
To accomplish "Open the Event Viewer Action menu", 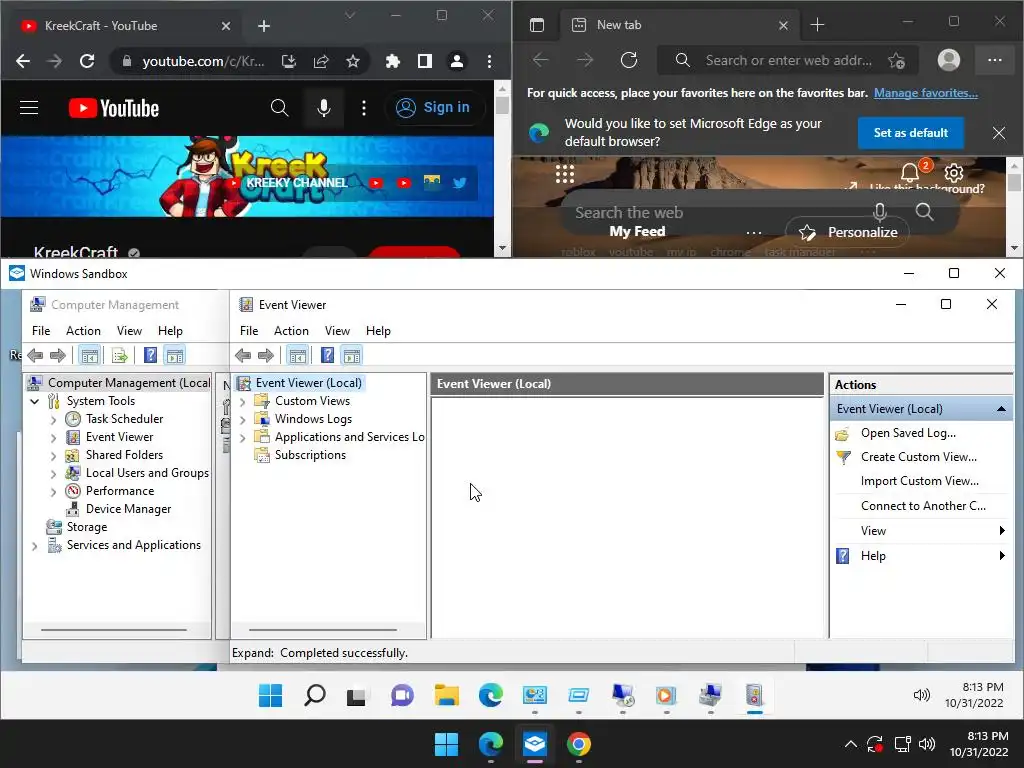I will coord(291,331).
